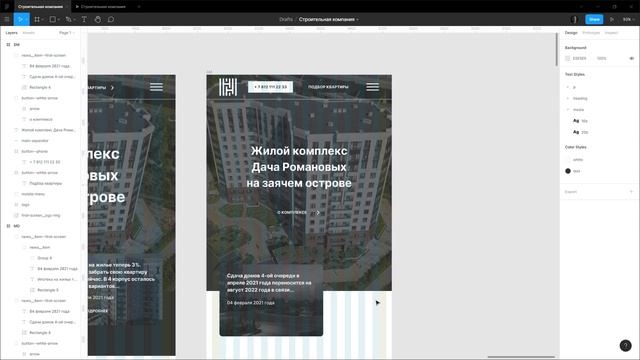Image resolution: width=640 pixels, height=360 pixels.
Task: Select the 'Group 4' layer under MO
Action: pyautogui.click(x=44, y=258)
